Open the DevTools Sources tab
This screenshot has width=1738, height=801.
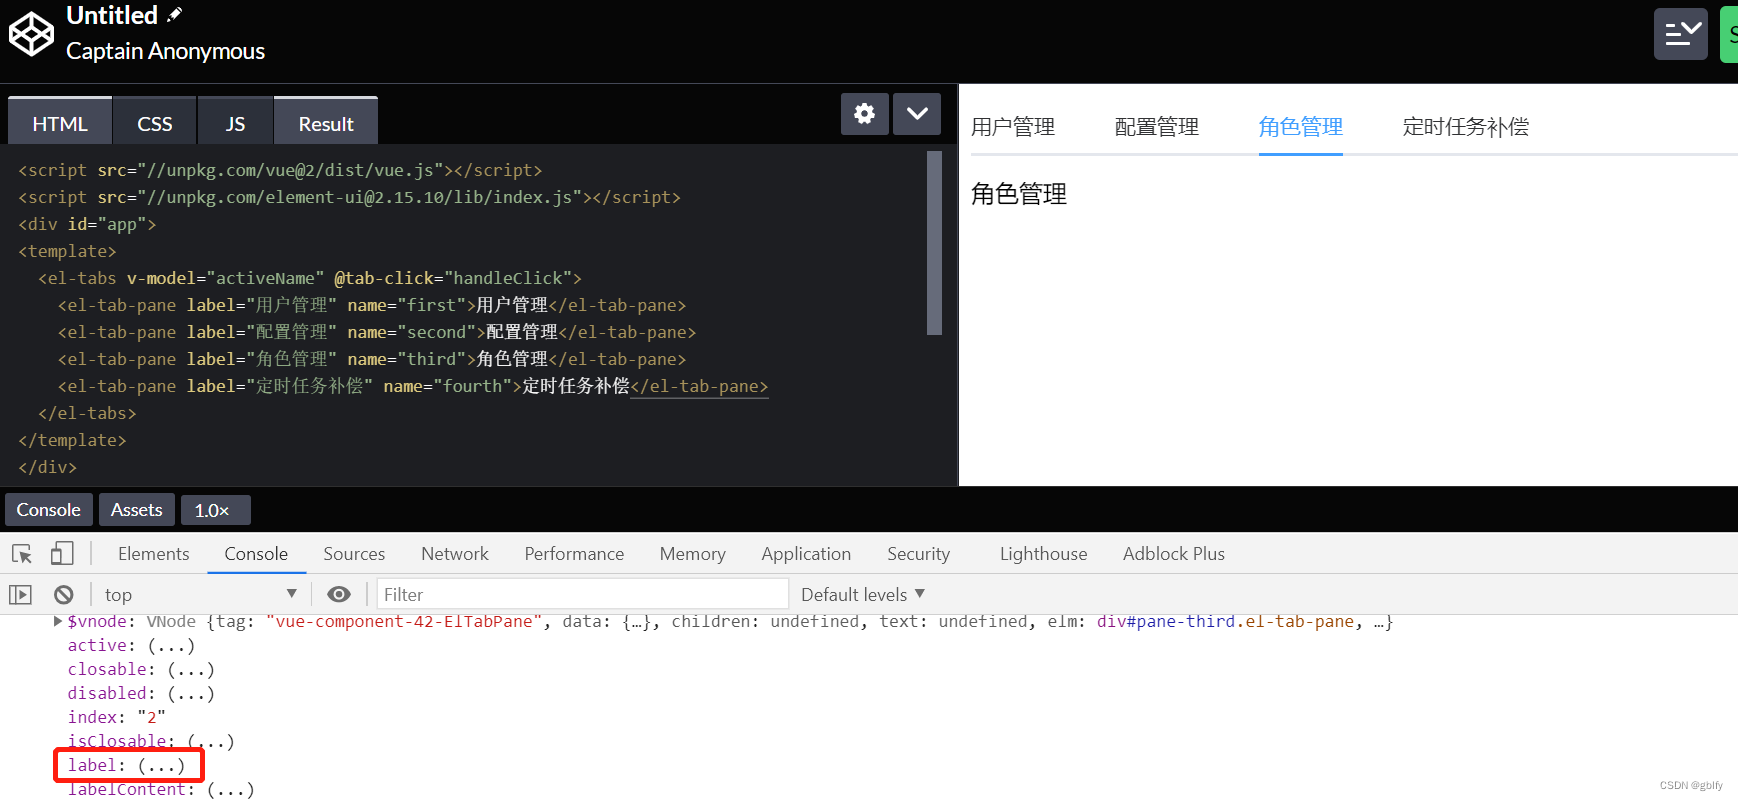pos(354,554)
